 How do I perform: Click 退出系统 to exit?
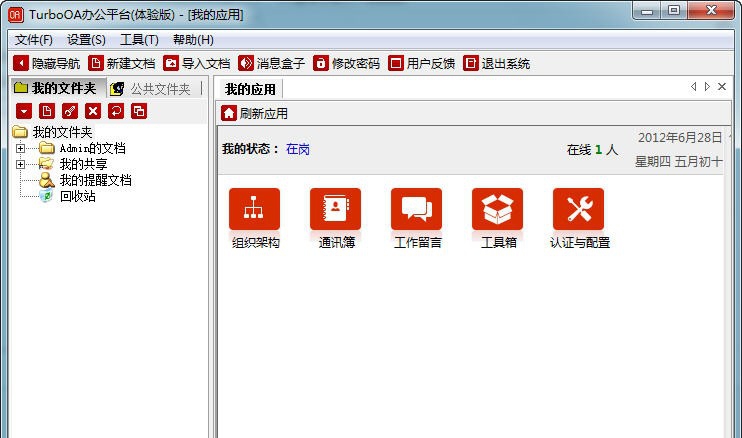497,63
